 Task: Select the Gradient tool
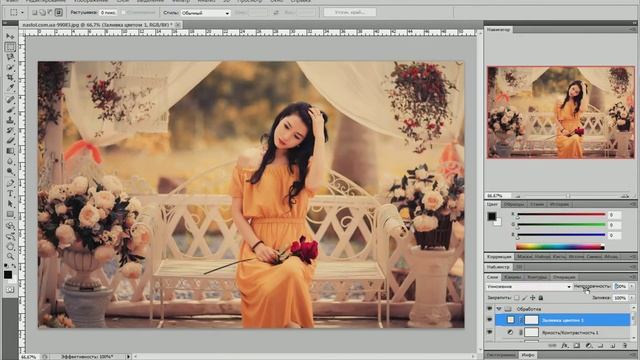tap(10, 151)
